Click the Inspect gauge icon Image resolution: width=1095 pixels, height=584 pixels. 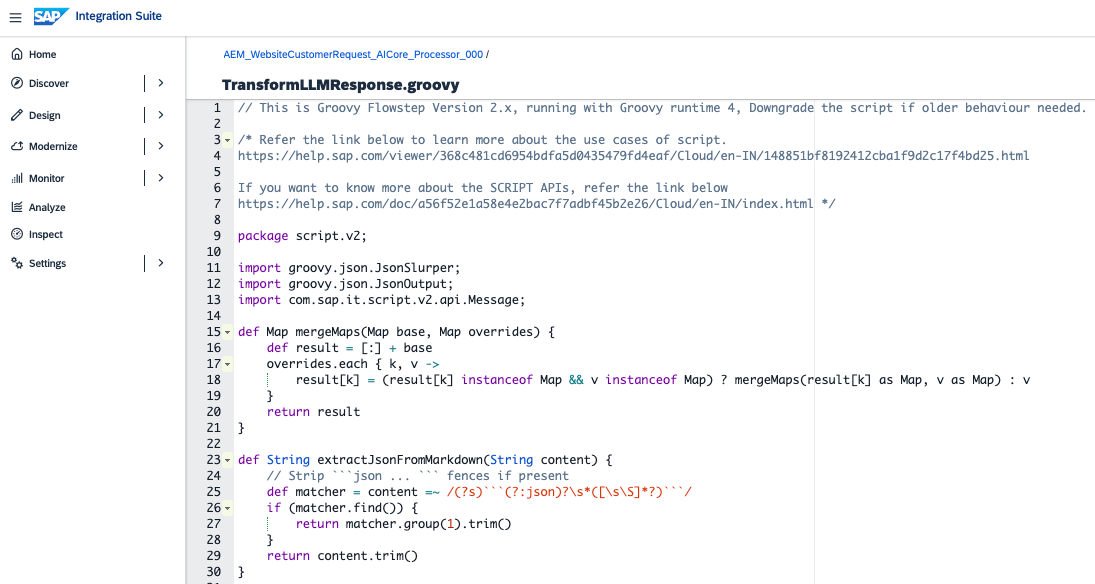tap(17, 234)
